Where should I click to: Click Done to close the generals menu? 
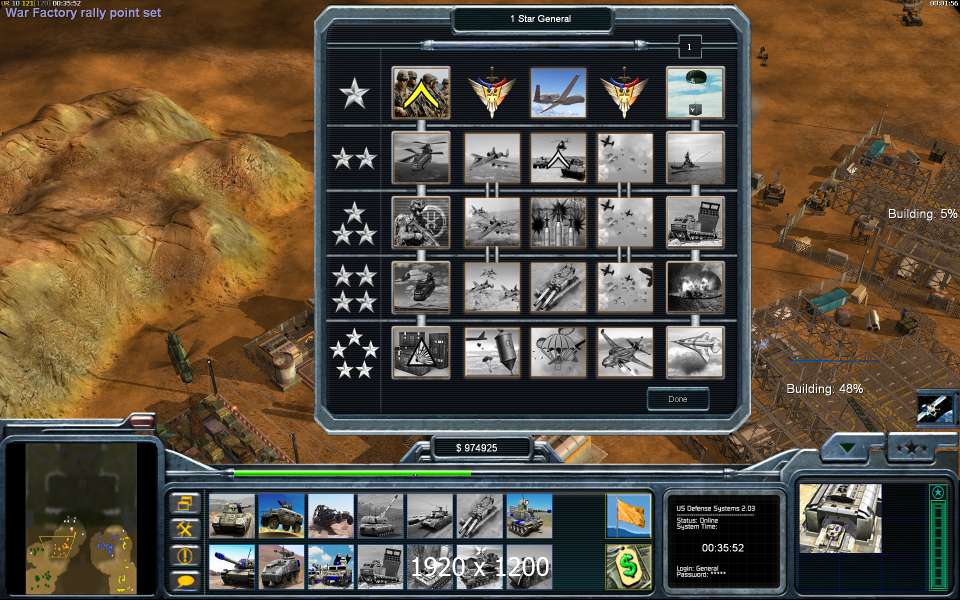pyautogui.click(x=678, y=399)
